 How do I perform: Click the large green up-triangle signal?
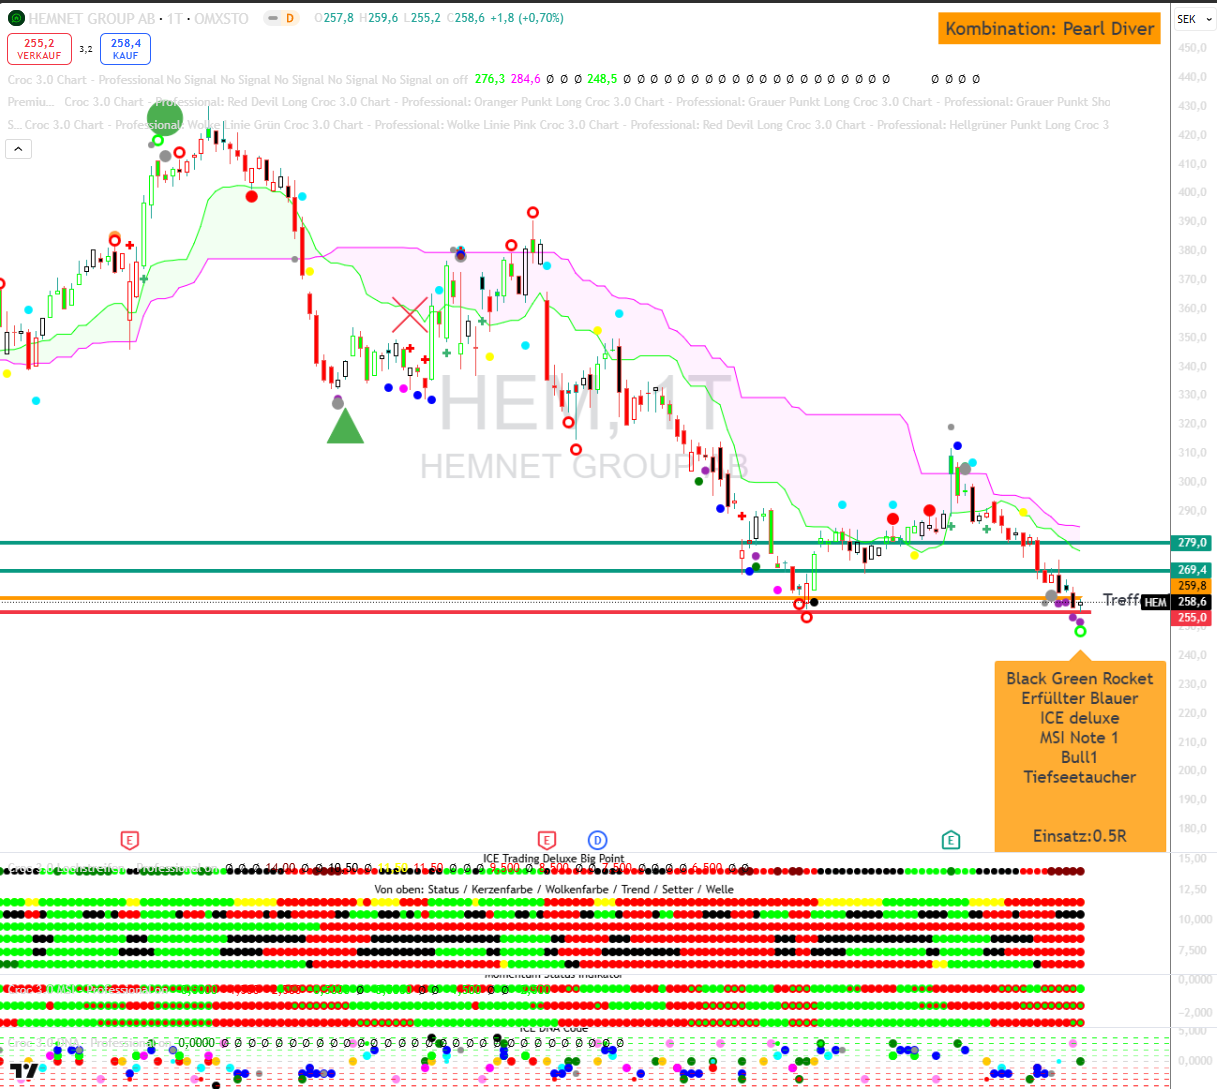(346, 426)
